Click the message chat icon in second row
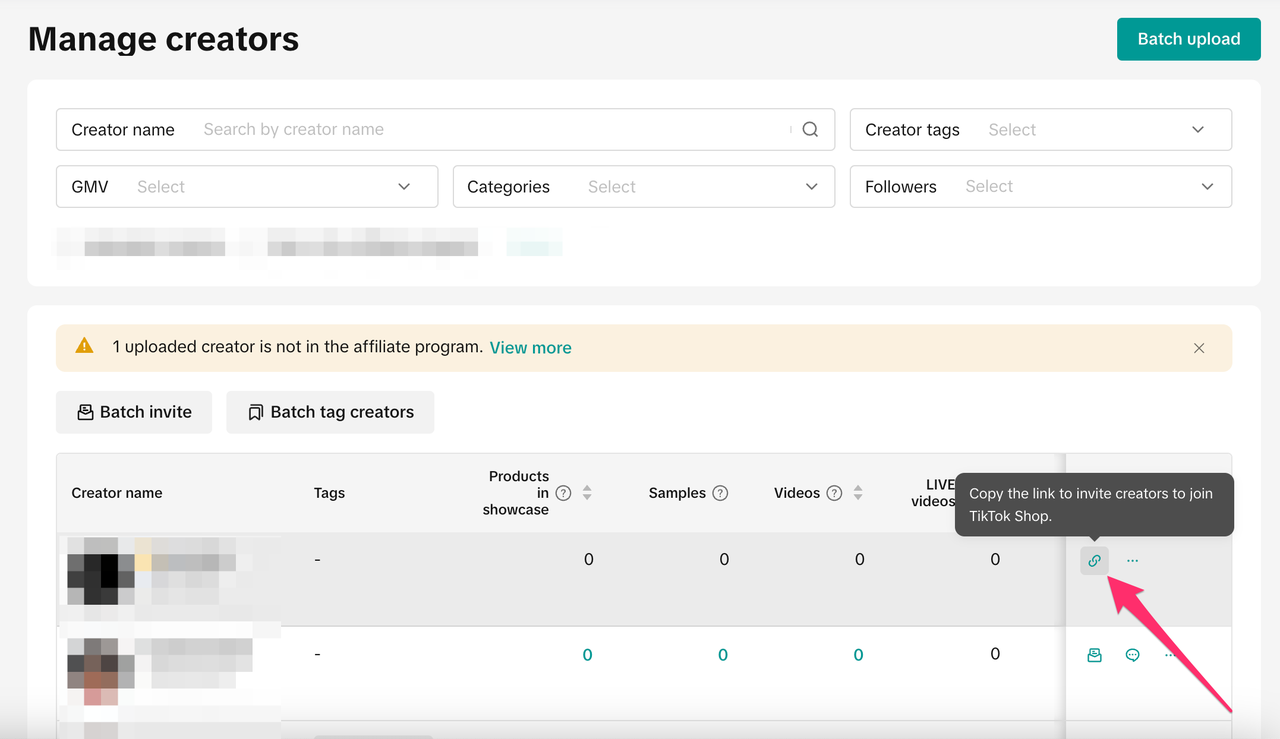Screen dimensions: 1280x739 coord(1132,655)
